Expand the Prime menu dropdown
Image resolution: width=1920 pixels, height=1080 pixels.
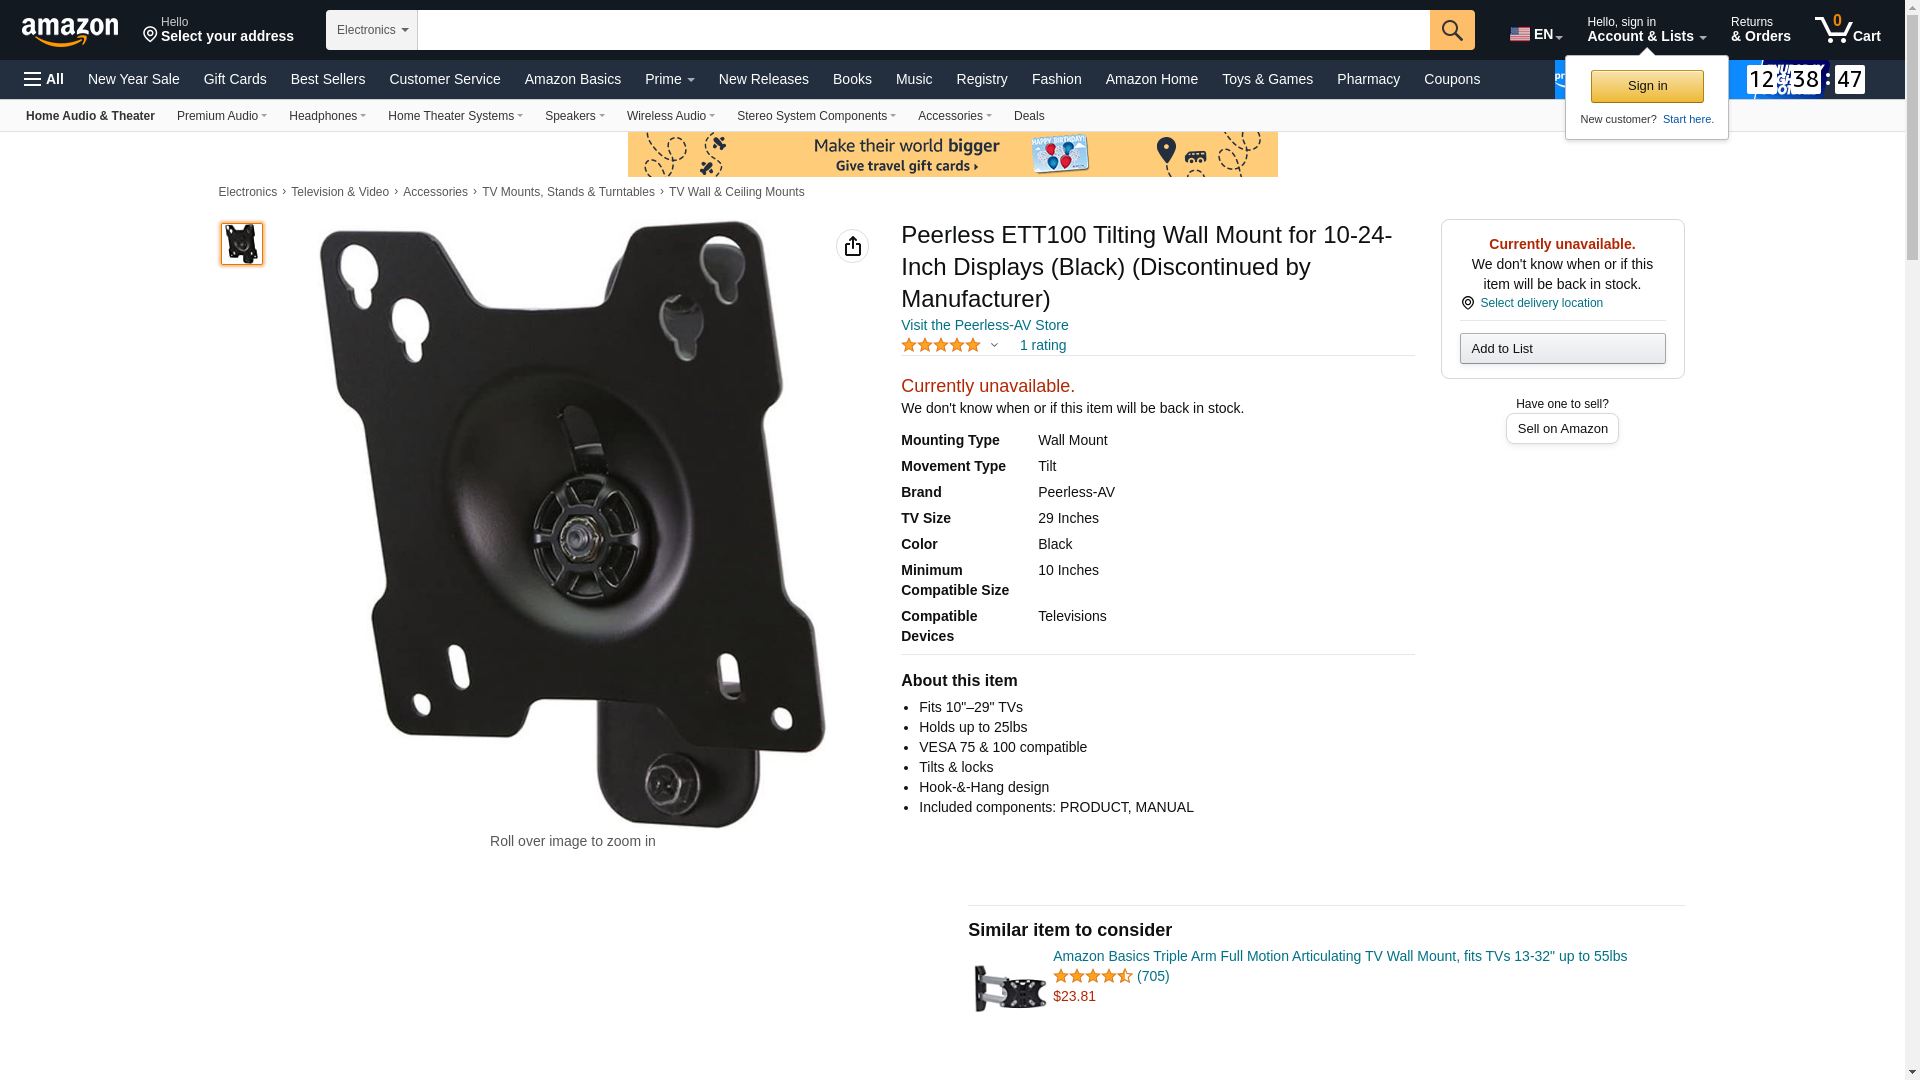669,79
